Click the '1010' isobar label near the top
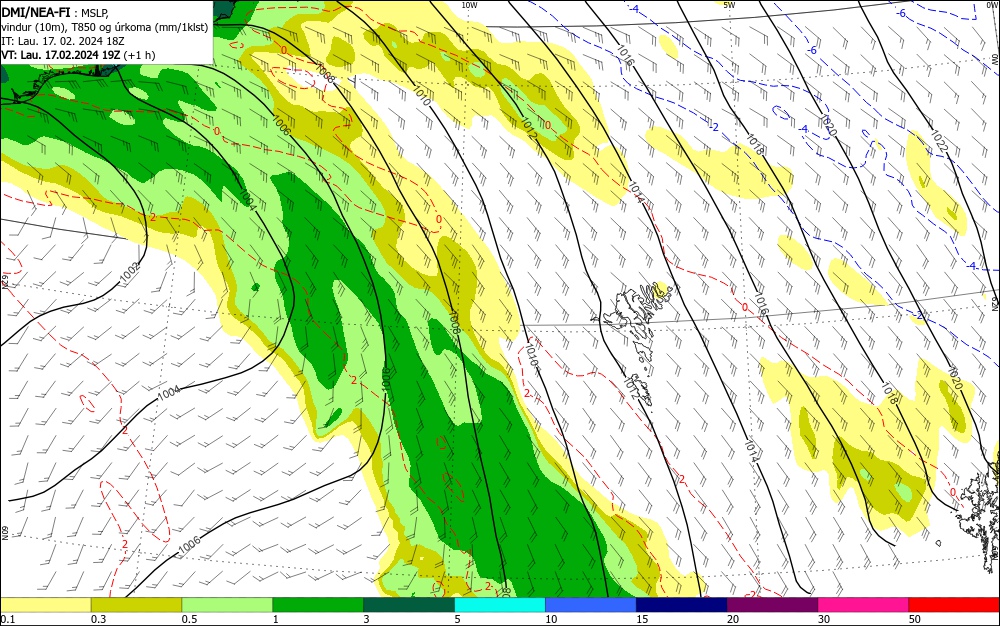Screen dimensions: 1000x626 (421, 95)
